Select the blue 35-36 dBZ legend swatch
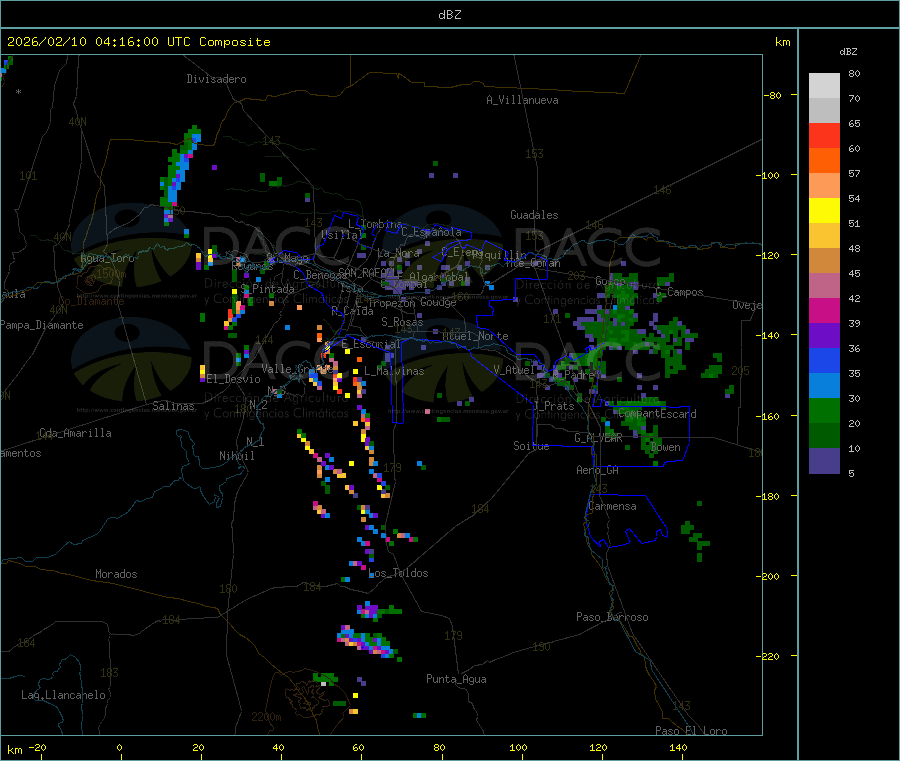The image size is (900, 761). click(824, 360)
